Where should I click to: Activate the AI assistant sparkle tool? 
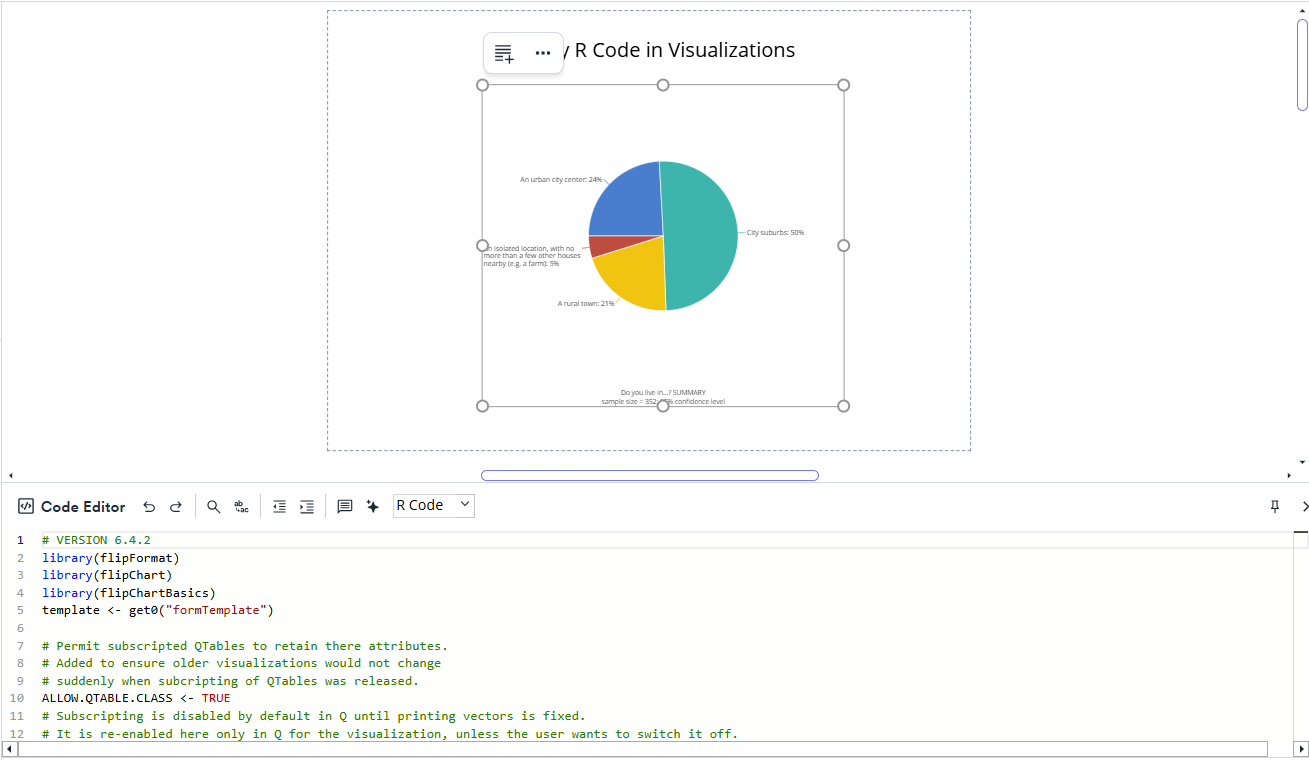[x=372, y=506]
